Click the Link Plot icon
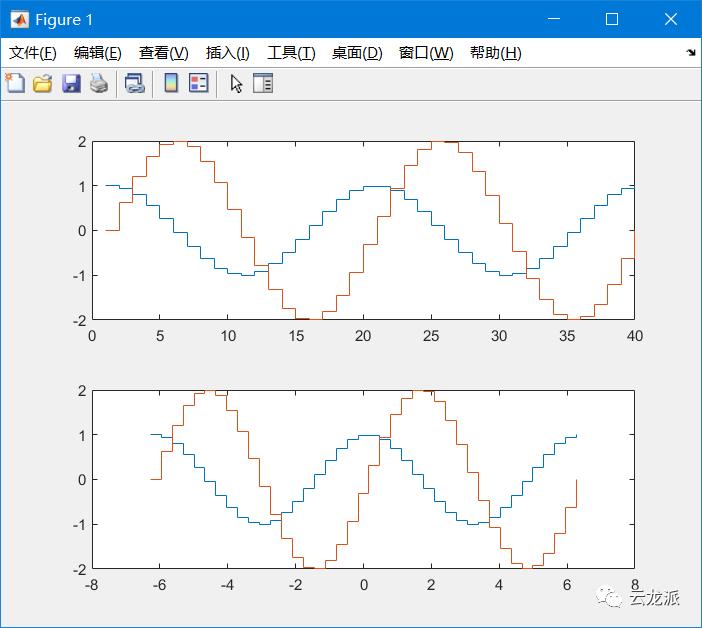 (x=134, y=84)
